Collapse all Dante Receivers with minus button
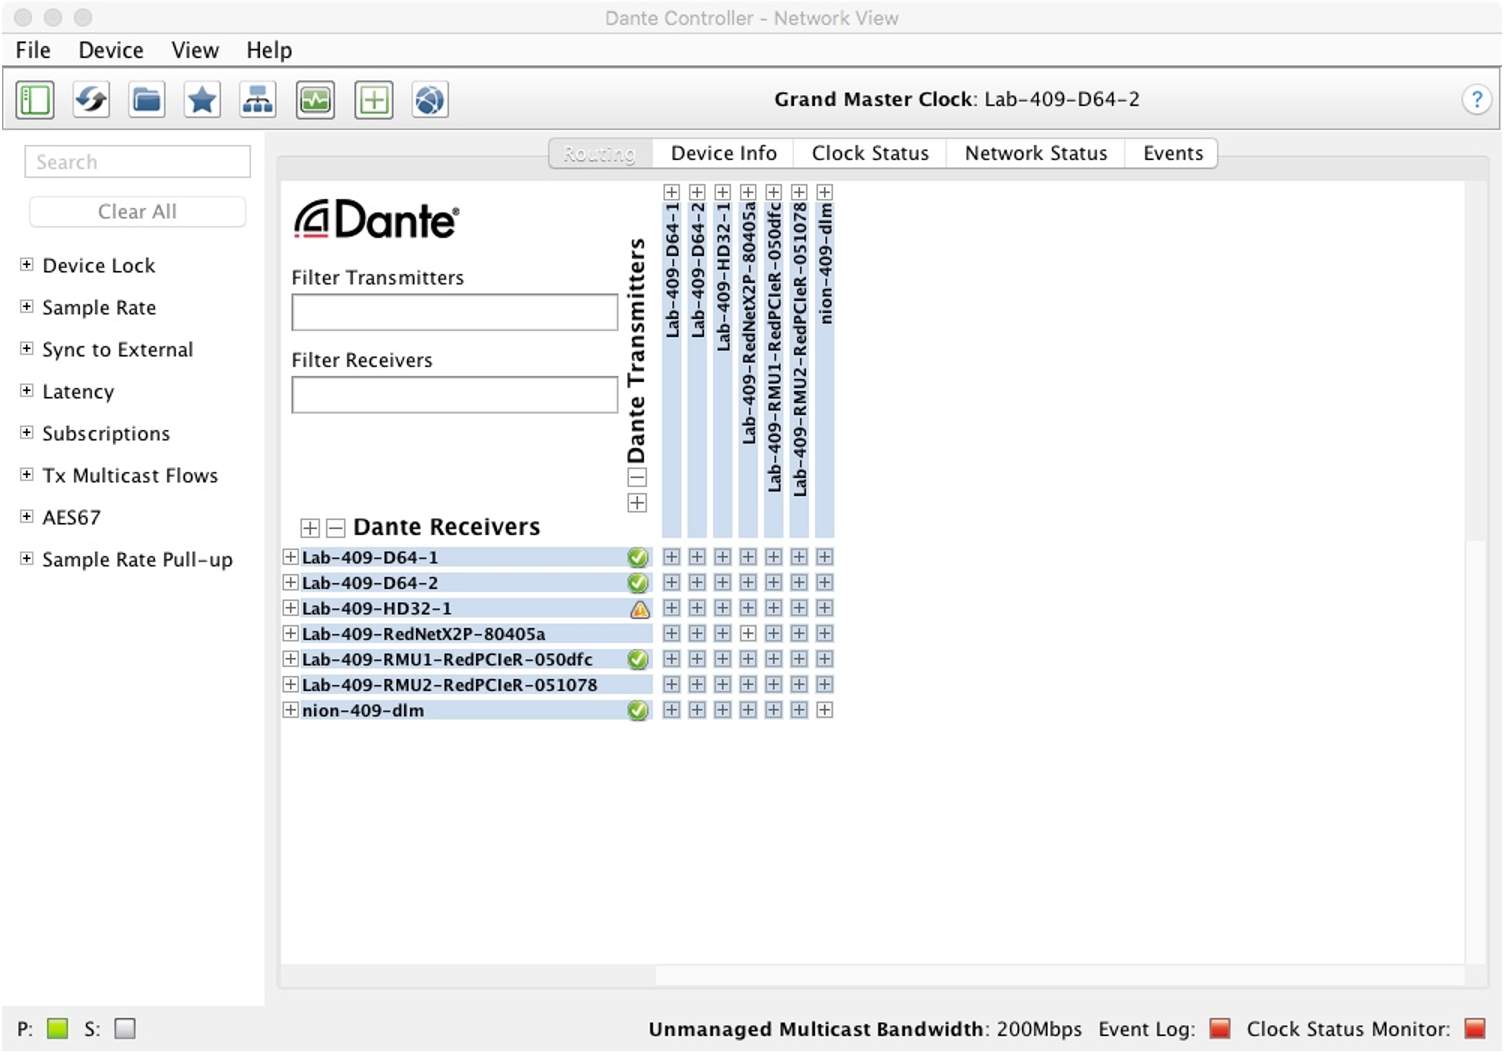The image size is (1504, 1052). coord(336,528)
